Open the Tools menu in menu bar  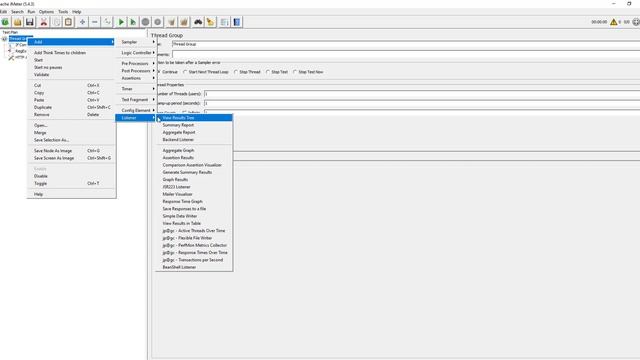tap(63, 12)
